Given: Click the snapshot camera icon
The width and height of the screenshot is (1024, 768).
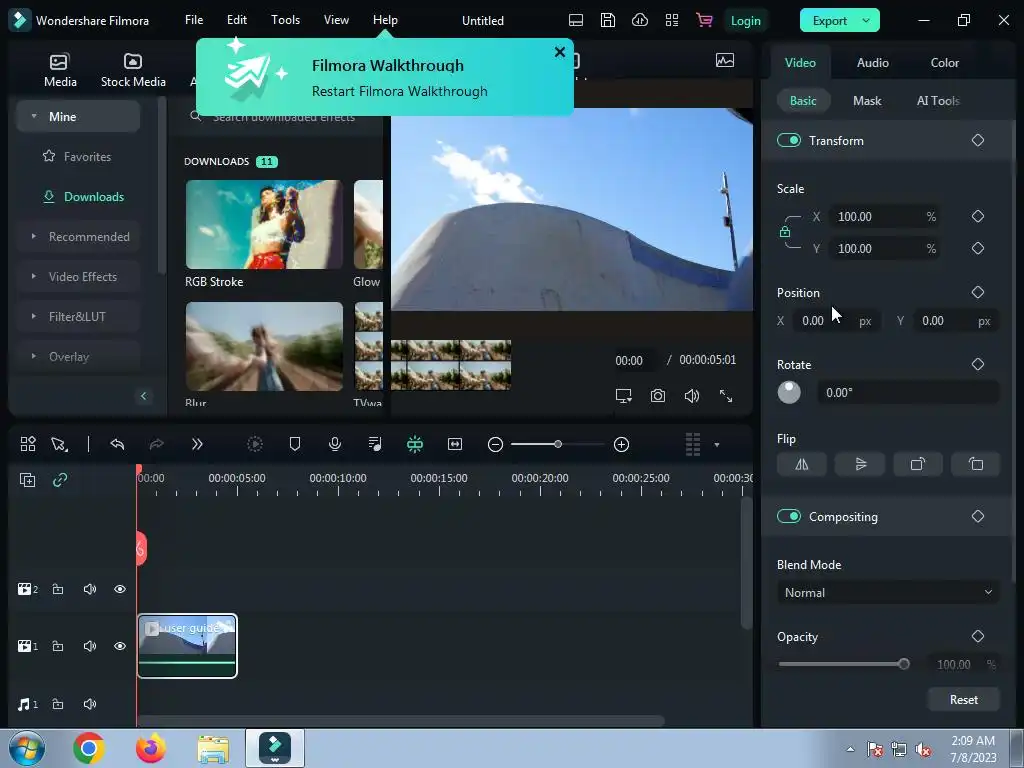Looking at the screenshot, I should (658, 396).
